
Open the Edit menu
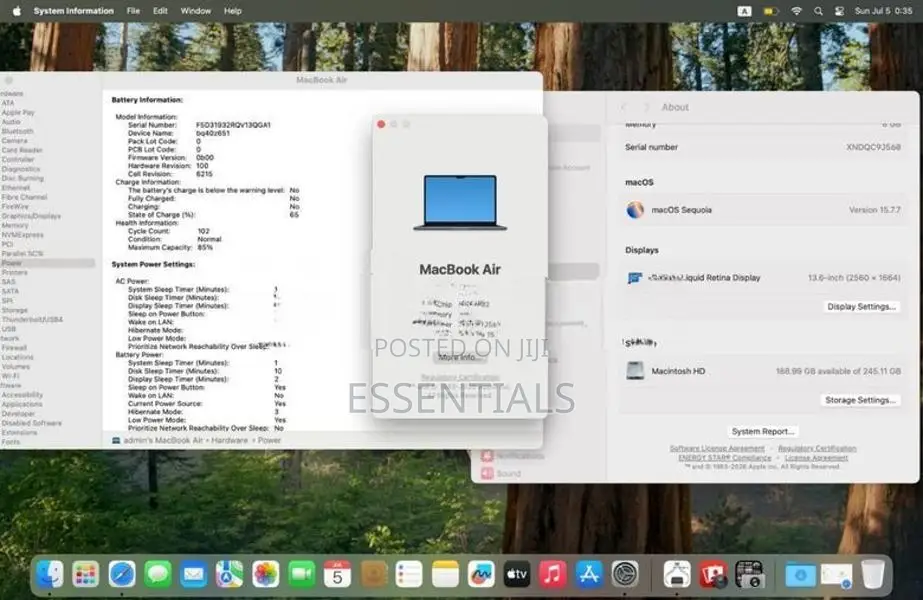160,11
